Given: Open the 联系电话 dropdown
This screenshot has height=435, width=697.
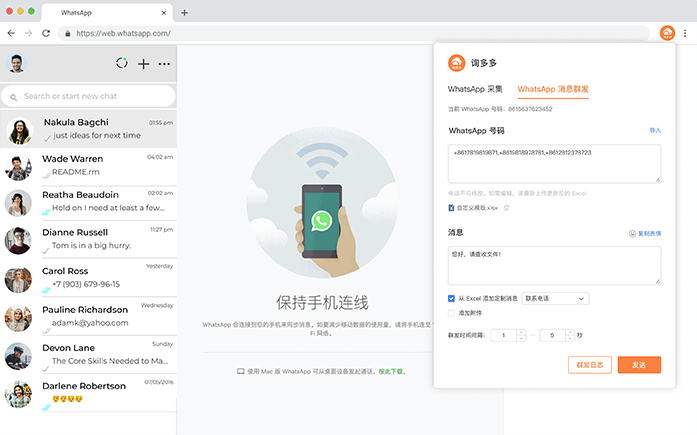Looking at the screenshot, I should (555, 298).
